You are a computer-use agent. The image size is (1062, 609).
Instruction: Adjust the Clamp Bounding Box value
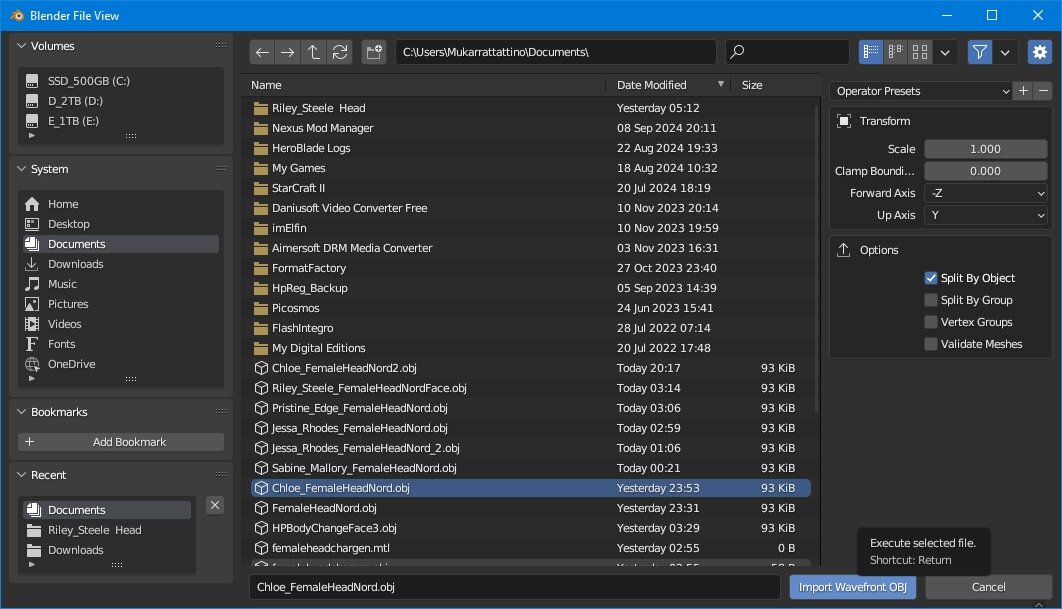(986, 171)
